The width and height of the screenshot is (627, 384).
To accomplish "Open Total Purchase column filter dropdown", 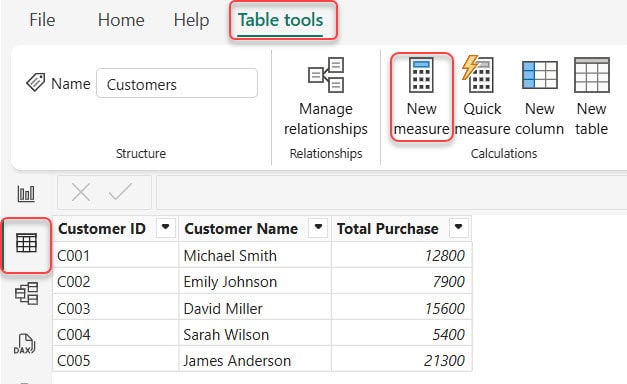I will pyautogui.click(x=459, y=228).
